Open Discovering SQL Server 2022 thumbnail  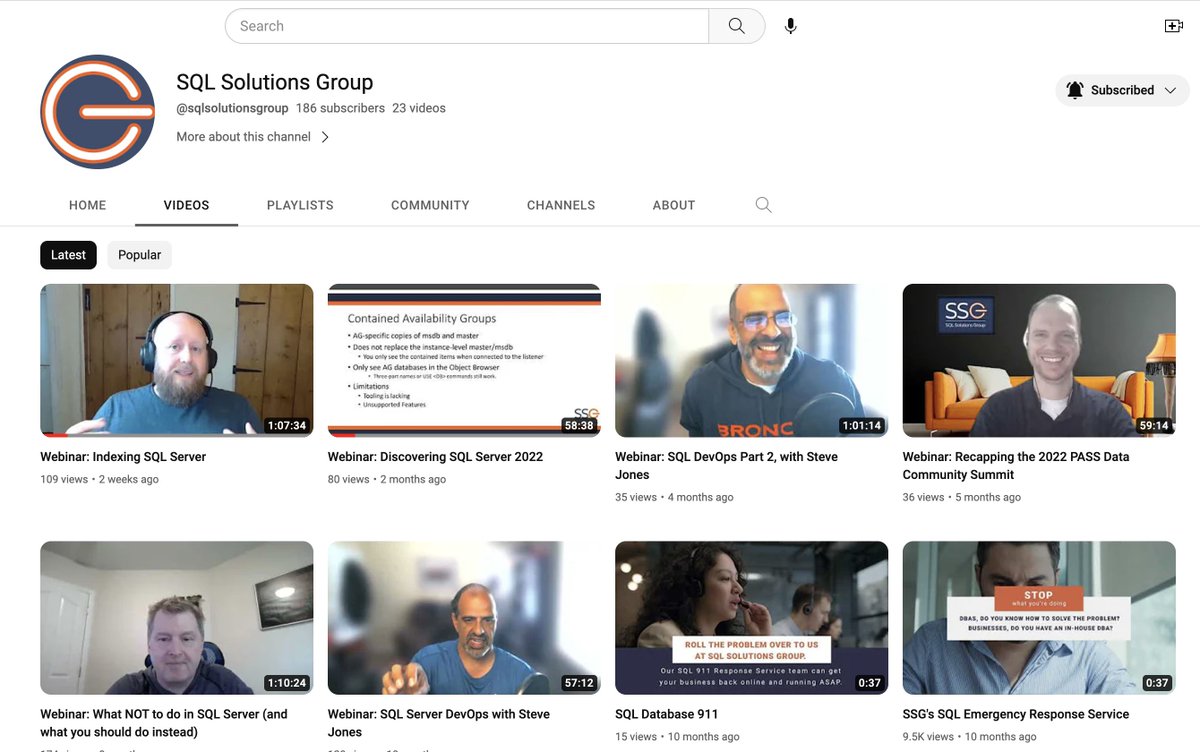tap(464, 361)
